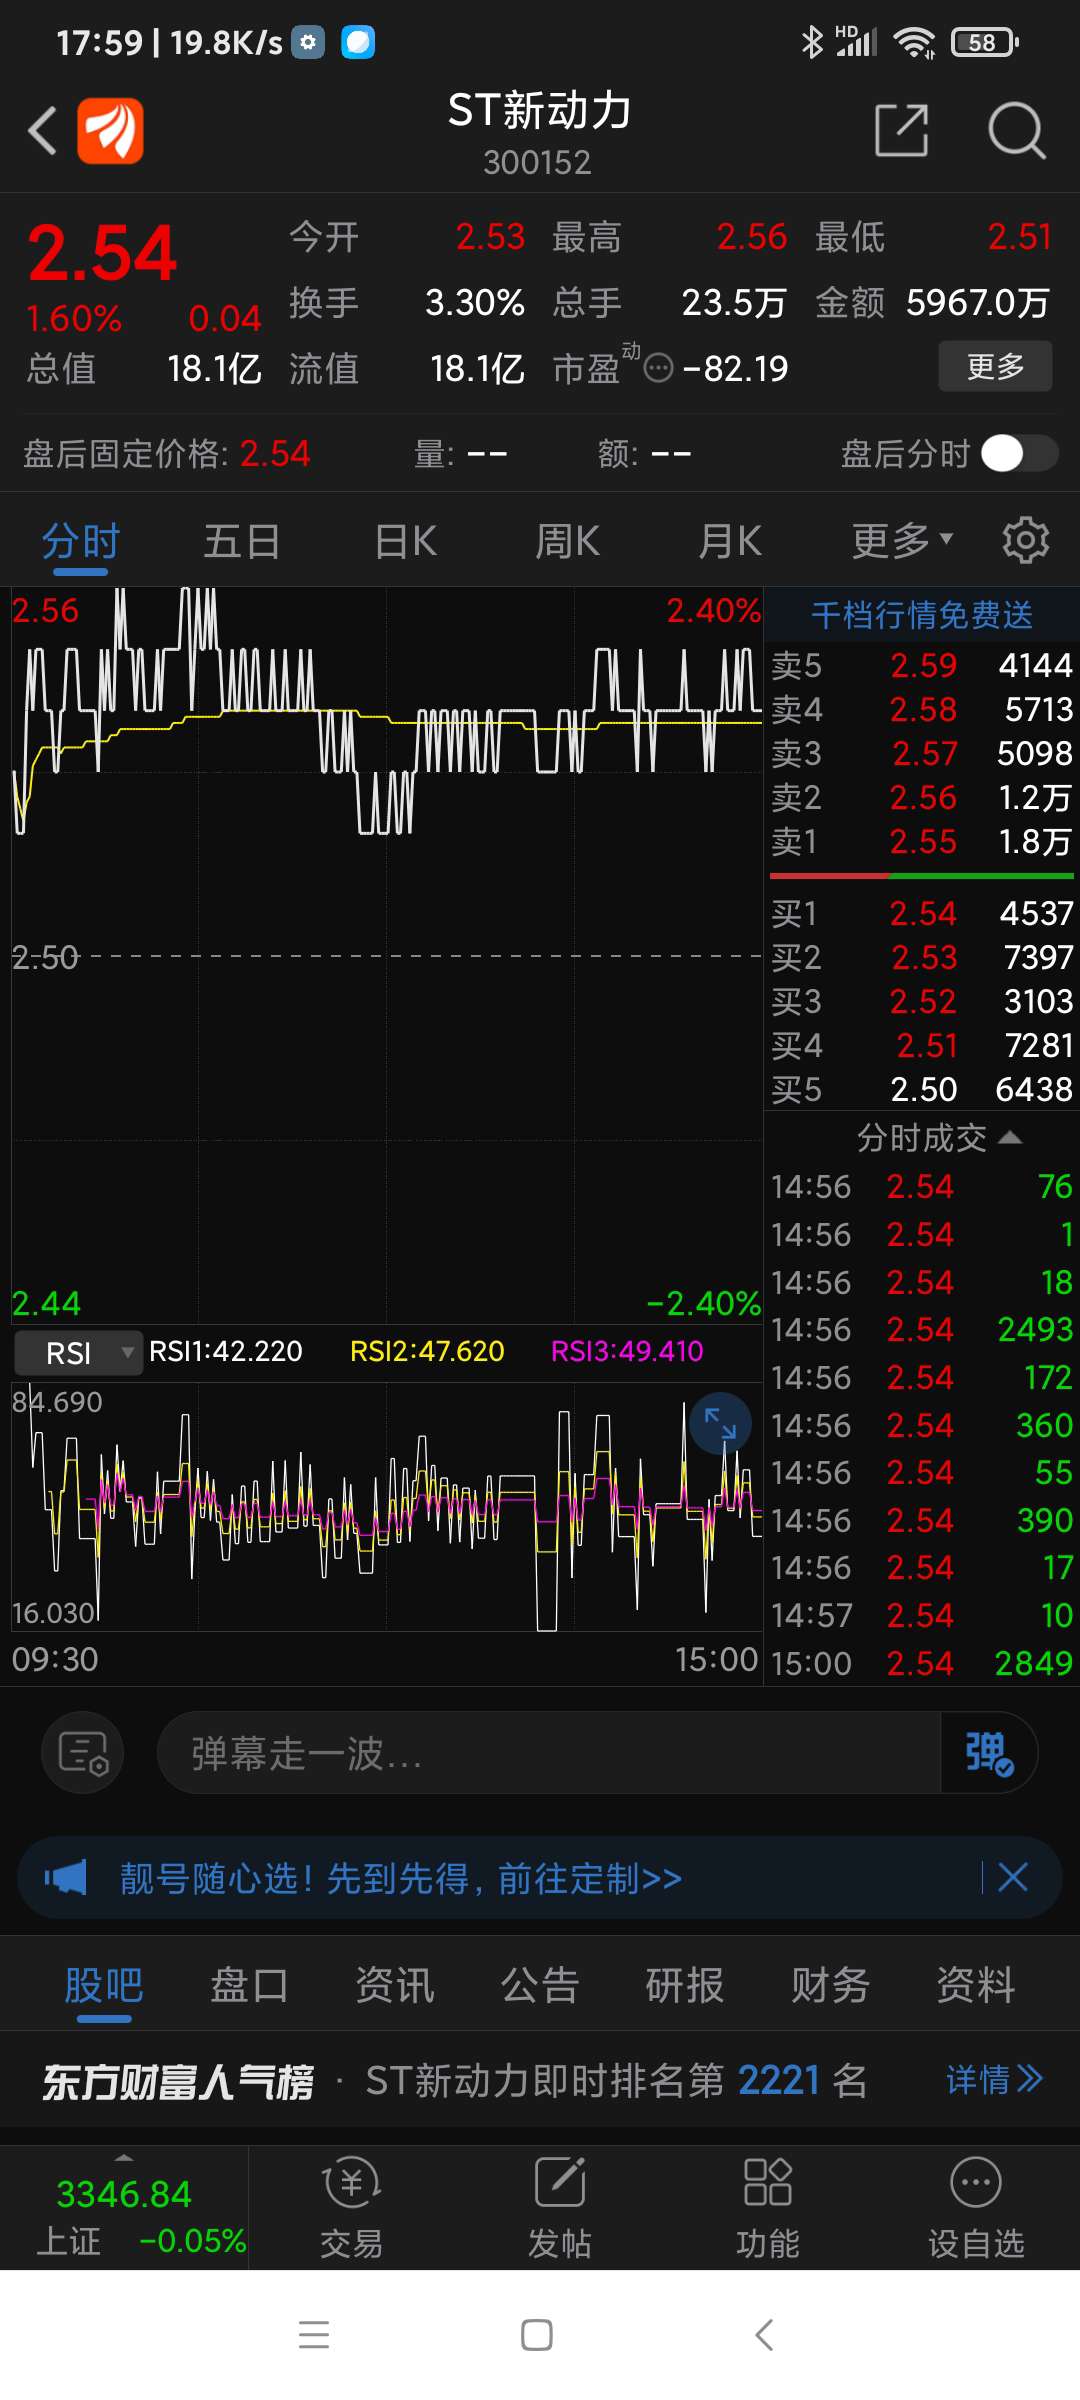
Task: Tap 盘后固定价格 2.54 label
Action: click(166, 453)
